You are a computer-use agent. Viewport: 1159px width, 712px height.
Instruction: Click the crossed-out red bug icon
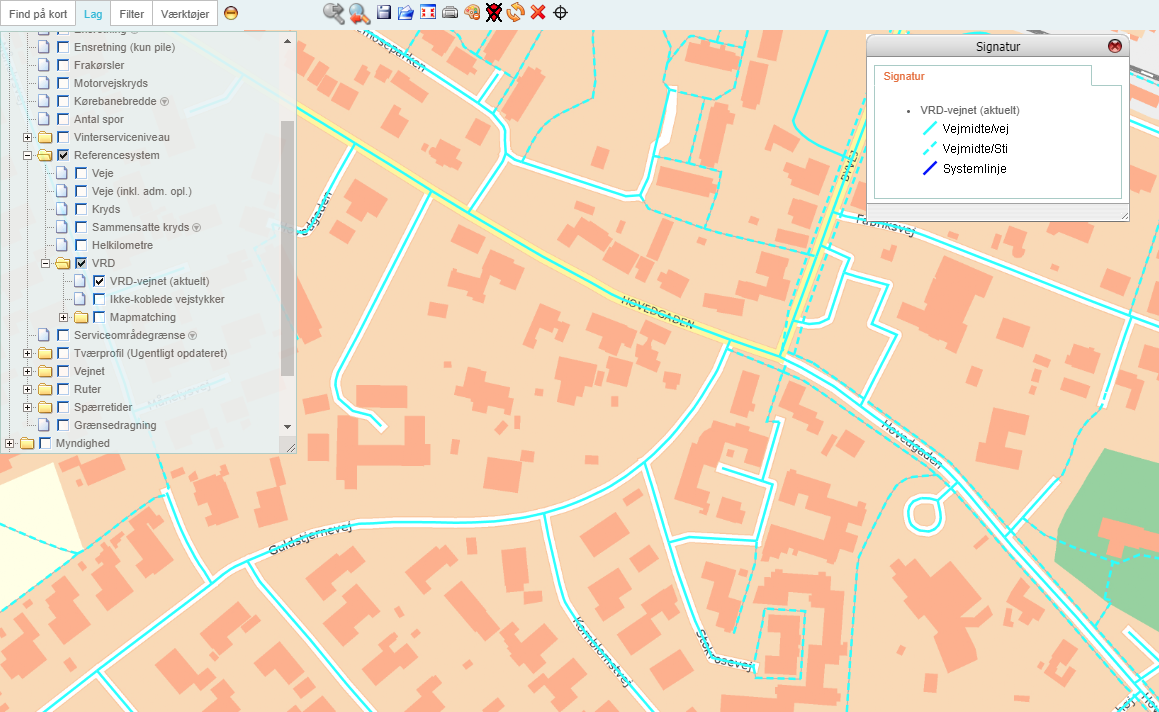pos(494,13)
